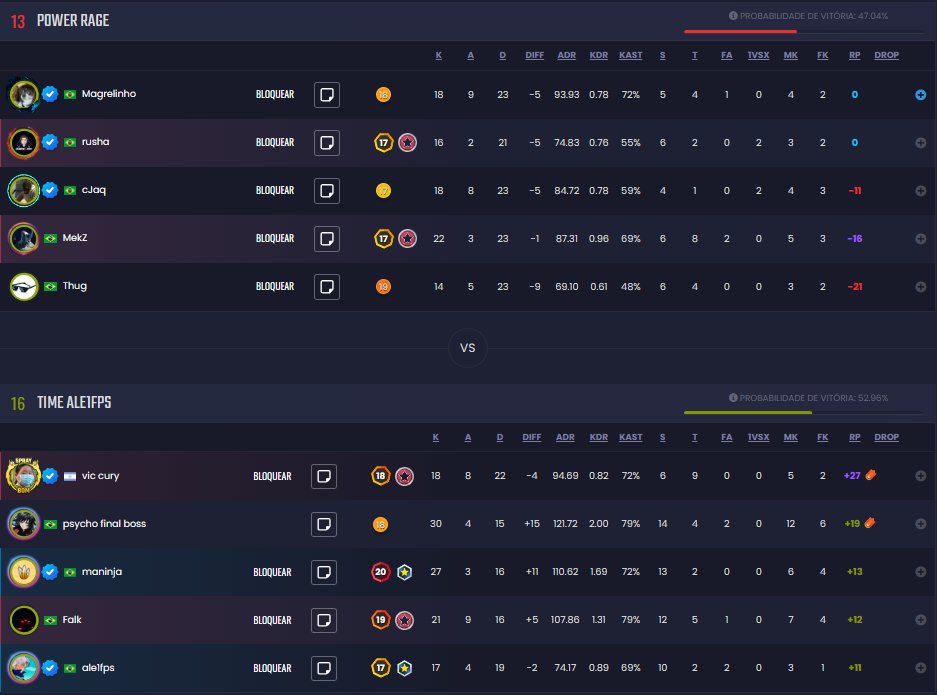Expand ale1fps stats via plus icon
The height and width of the screenshot is (695, 937).
[920, 668]
